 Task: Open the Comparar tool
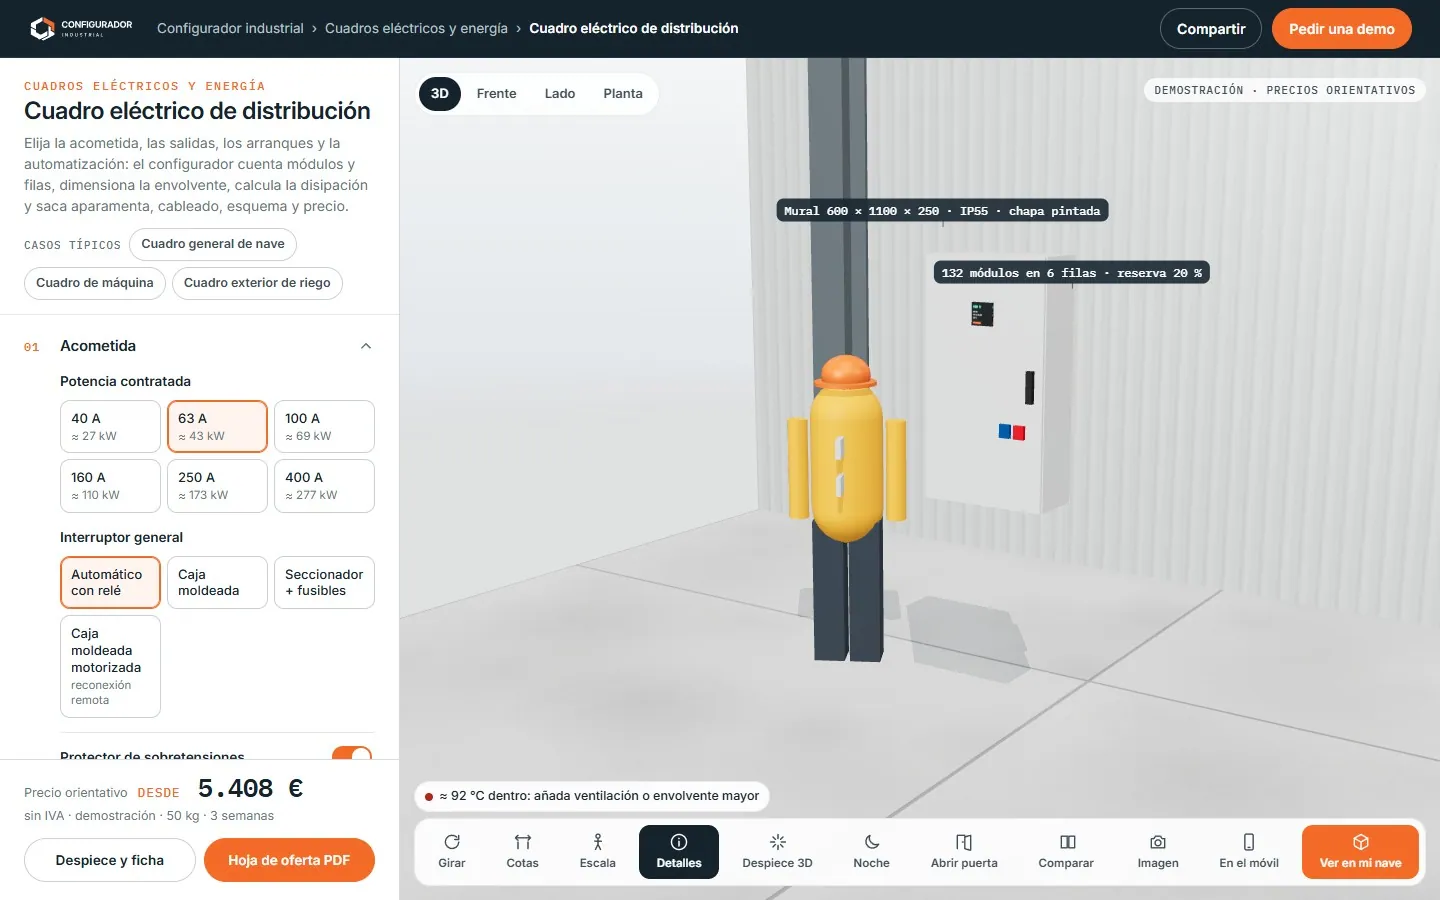coord(1066,852)
